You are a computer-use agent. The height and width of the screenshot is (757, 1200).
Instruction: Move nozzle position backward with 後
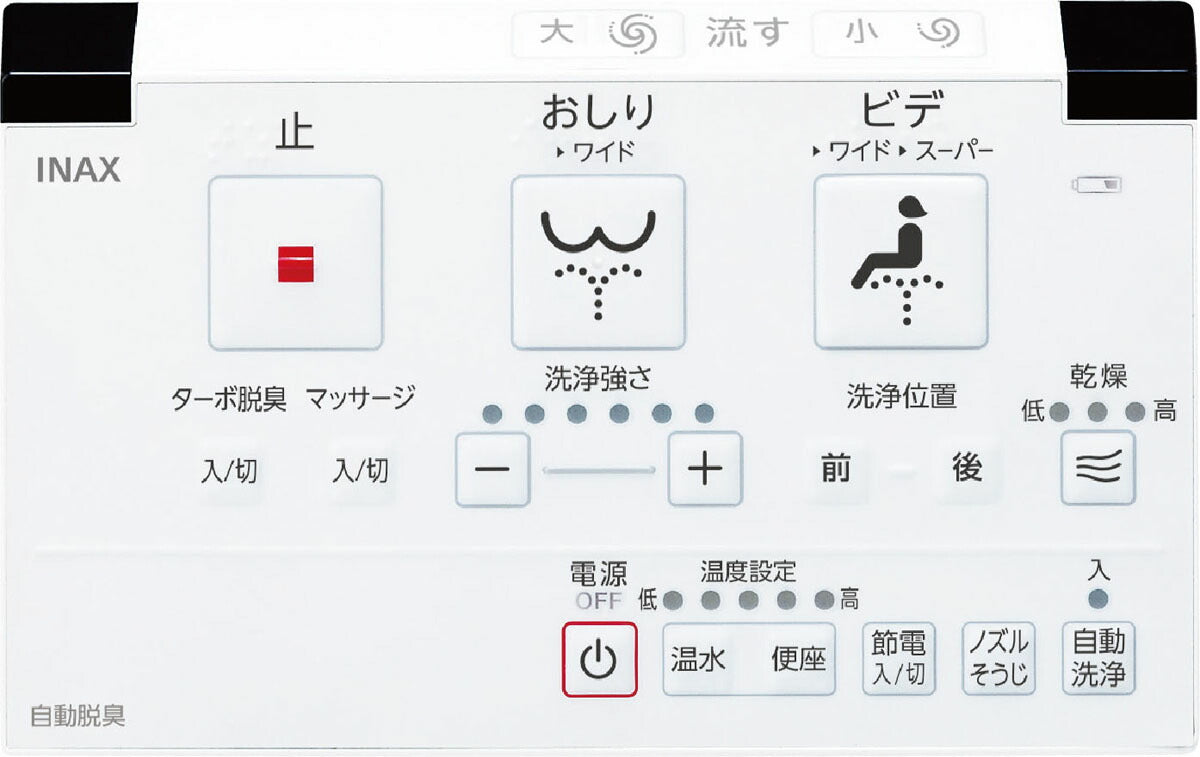(x=966, y=468)
